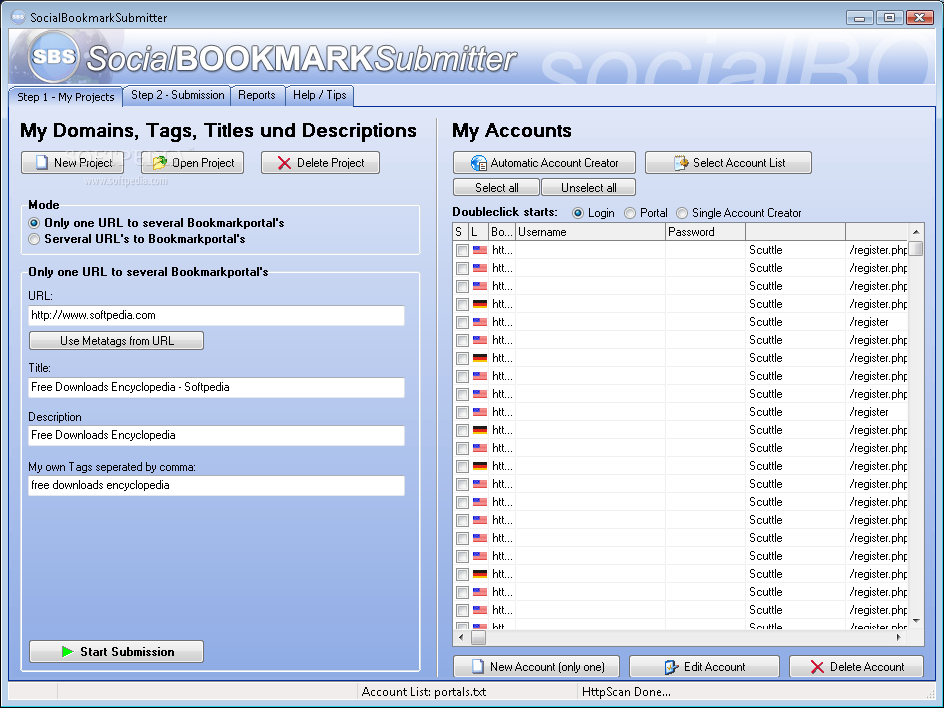Click into the URL input field
The image size is (944, 708).
217,315
